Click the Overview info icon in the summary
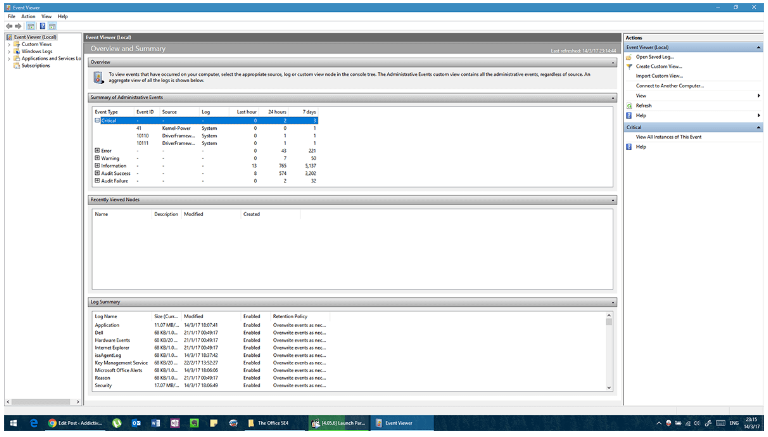768x437 pixels. 98,77
